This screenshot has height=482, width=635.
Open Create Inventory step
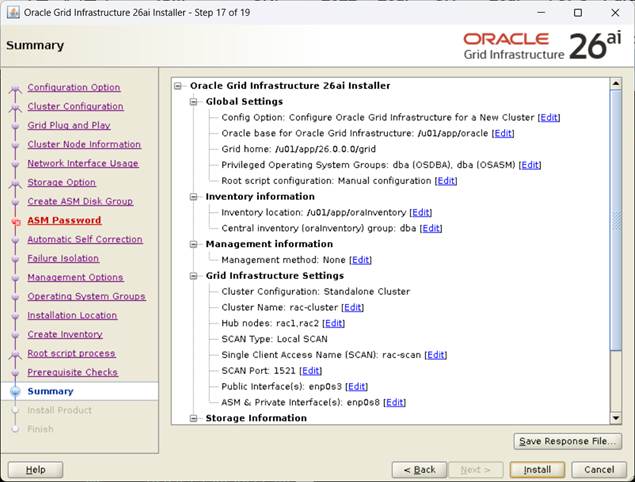[65, 335]
